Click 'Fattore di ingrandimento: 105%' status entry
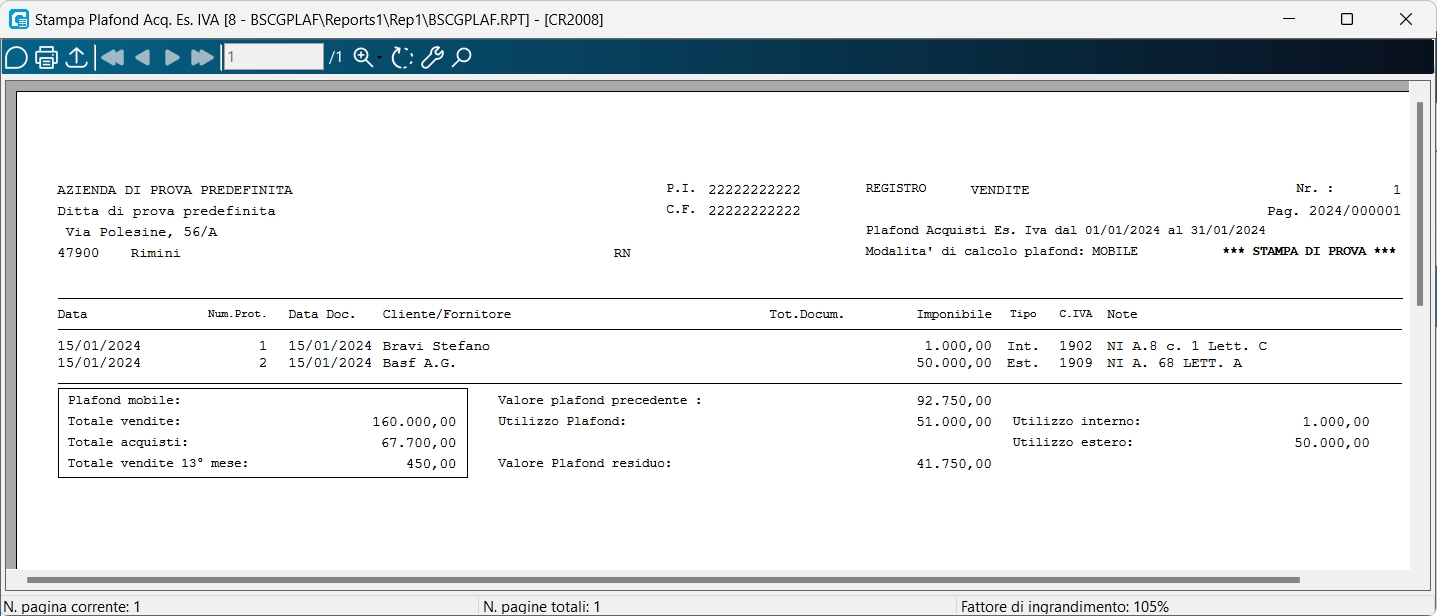 1064,606
